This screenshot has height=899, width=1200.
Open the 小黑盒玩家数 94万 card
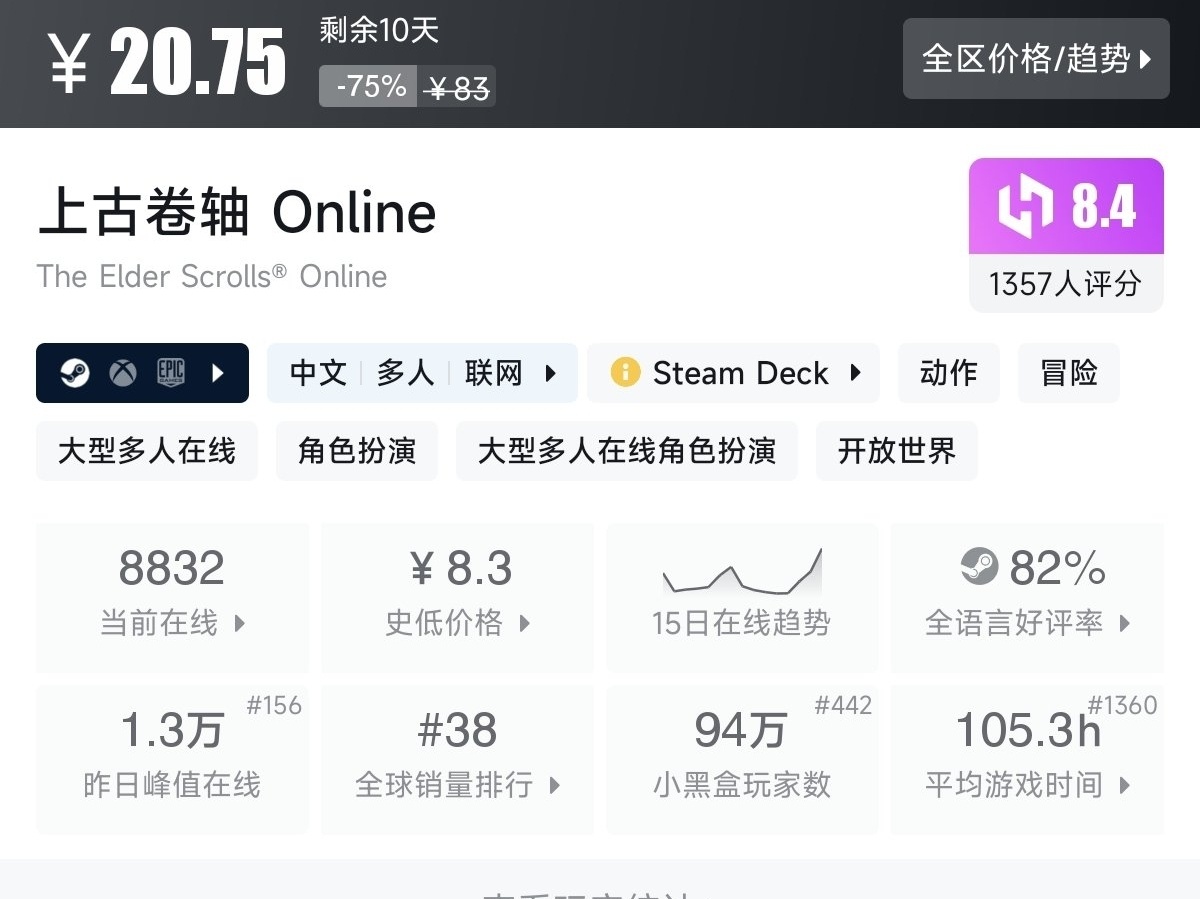(x=742, y=759)
